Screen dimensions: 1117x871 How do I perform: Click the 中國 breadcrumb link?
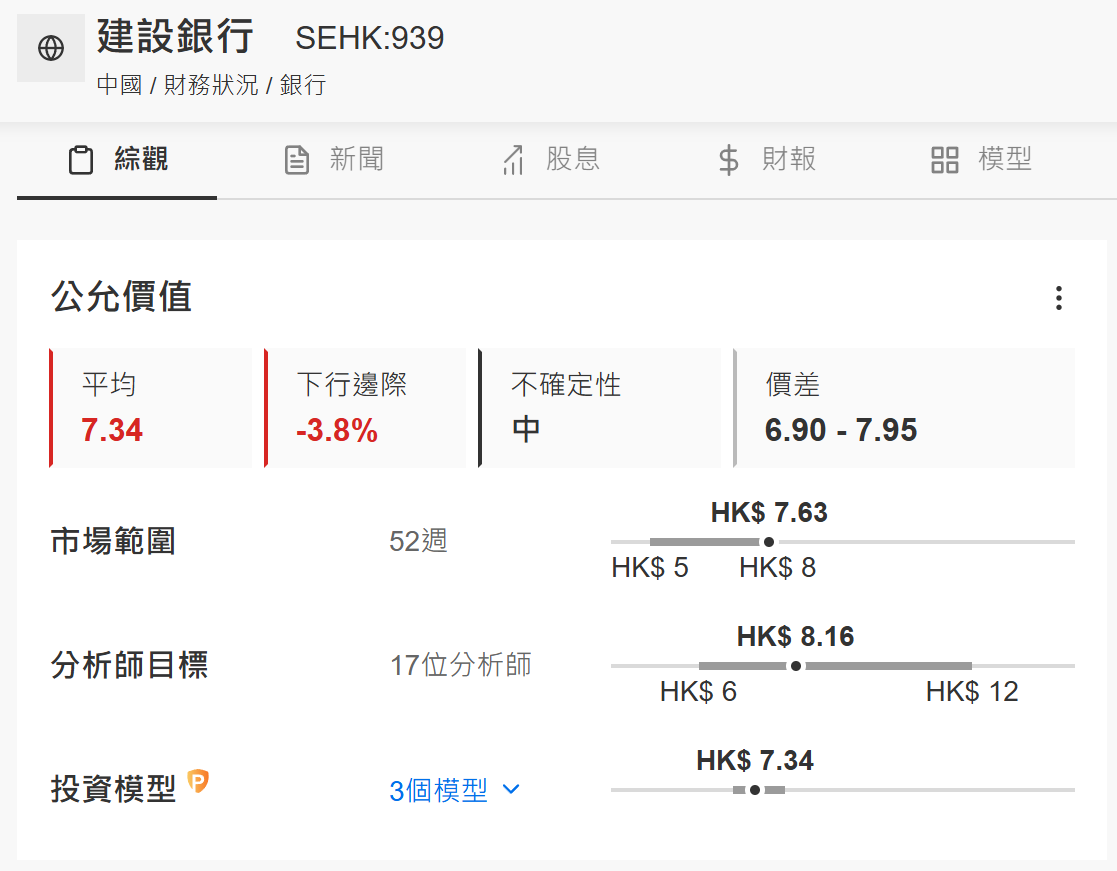tap(119, 85)
